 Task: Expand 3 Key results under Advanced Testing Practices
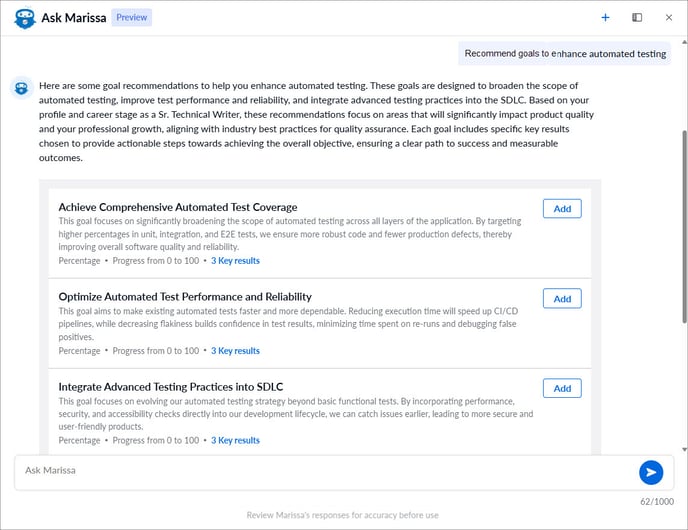click(235, 440)
